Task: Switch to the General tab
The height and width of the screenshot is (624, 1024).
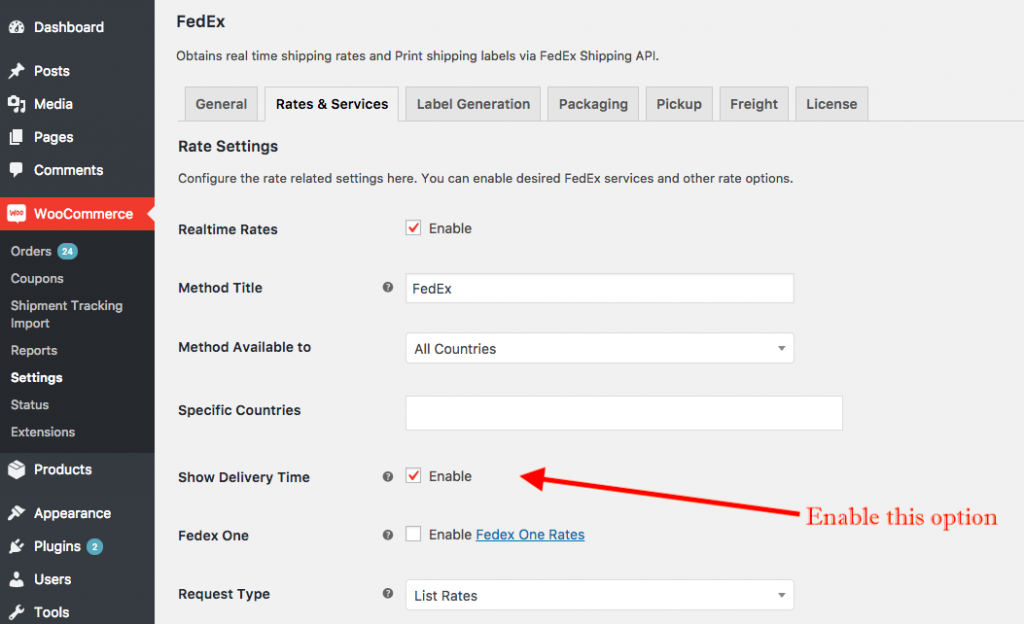Action: pos(221,104)
